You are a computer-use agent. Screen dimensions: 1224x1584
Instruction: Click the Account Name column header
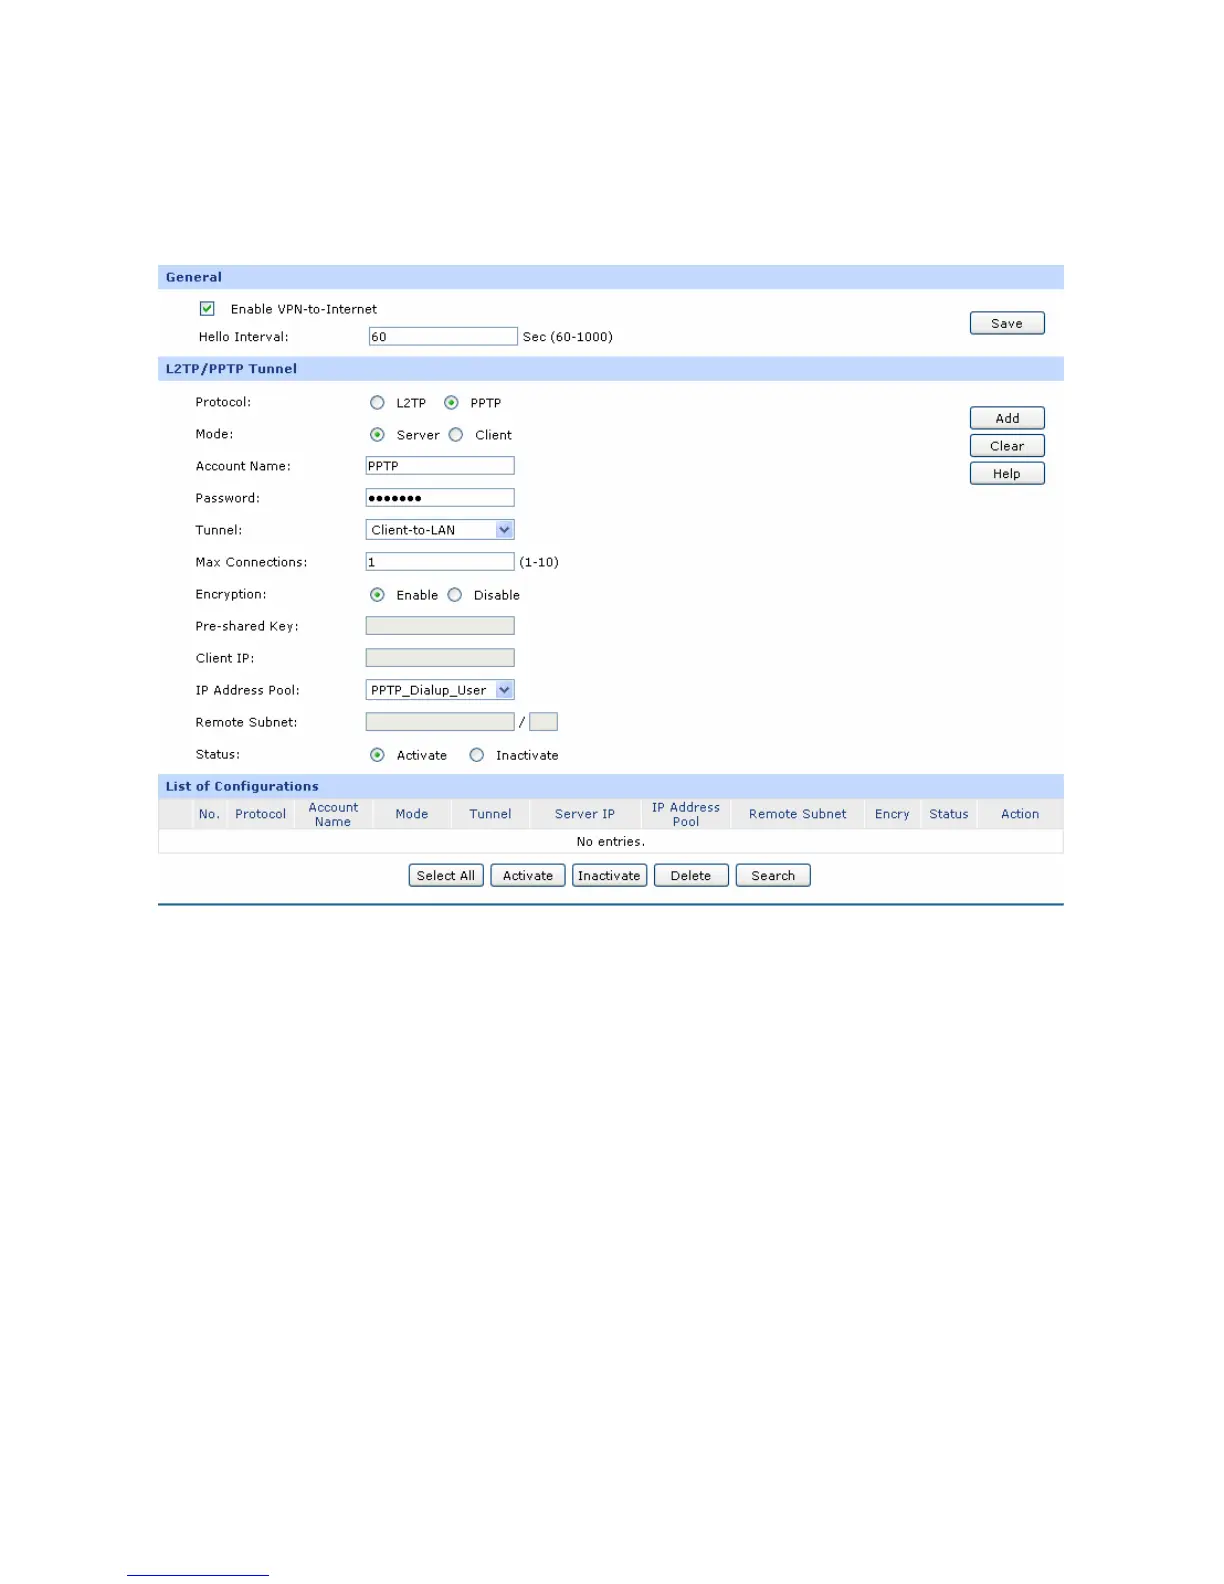pos(333,814)
